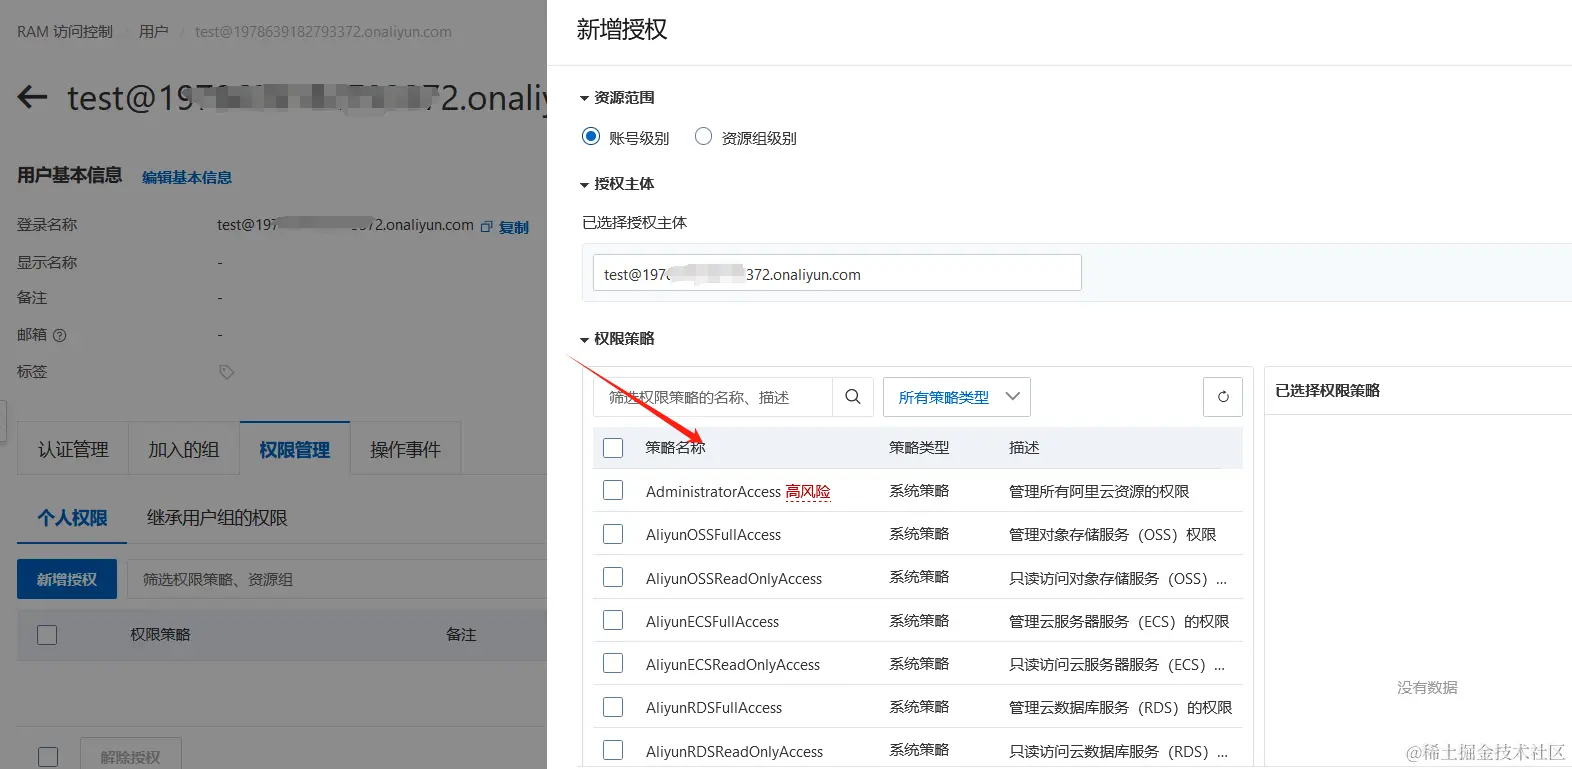
Task: Select the 账号级别 radio button
Action: pos(591,137)
